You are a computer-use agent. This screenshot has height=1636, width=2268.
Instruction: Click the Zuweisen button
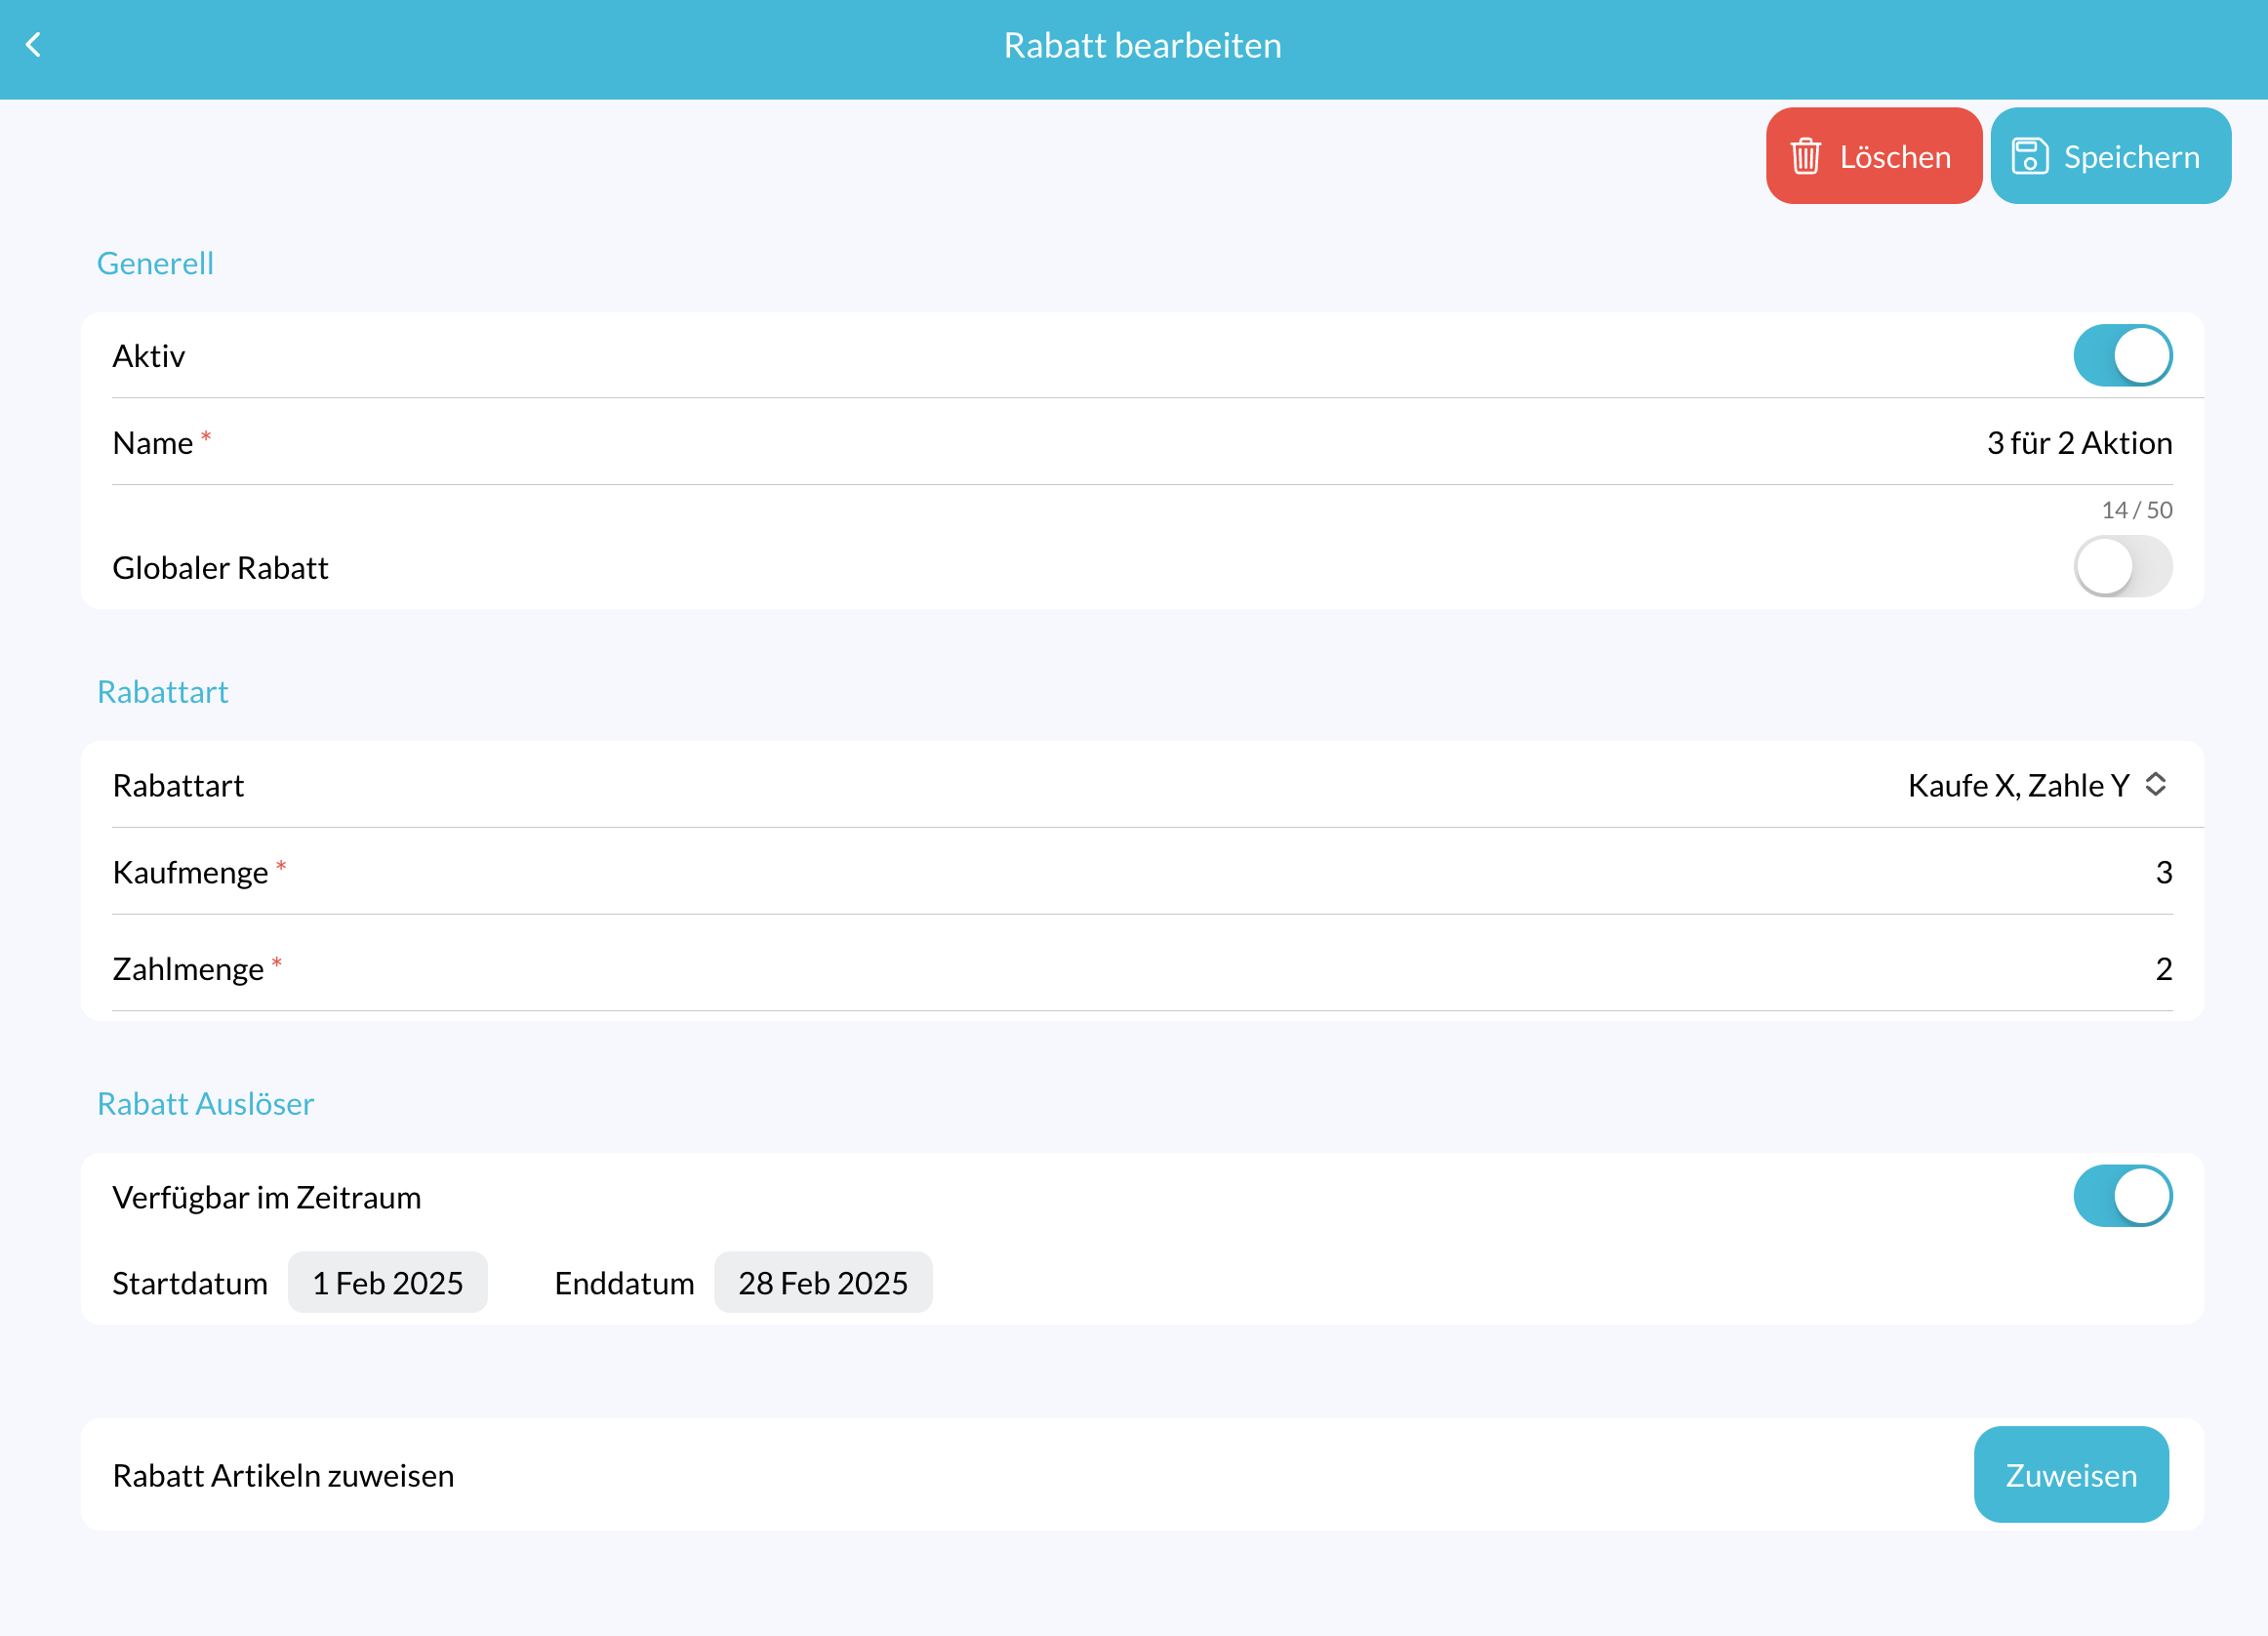[x=2071, y=1474]
